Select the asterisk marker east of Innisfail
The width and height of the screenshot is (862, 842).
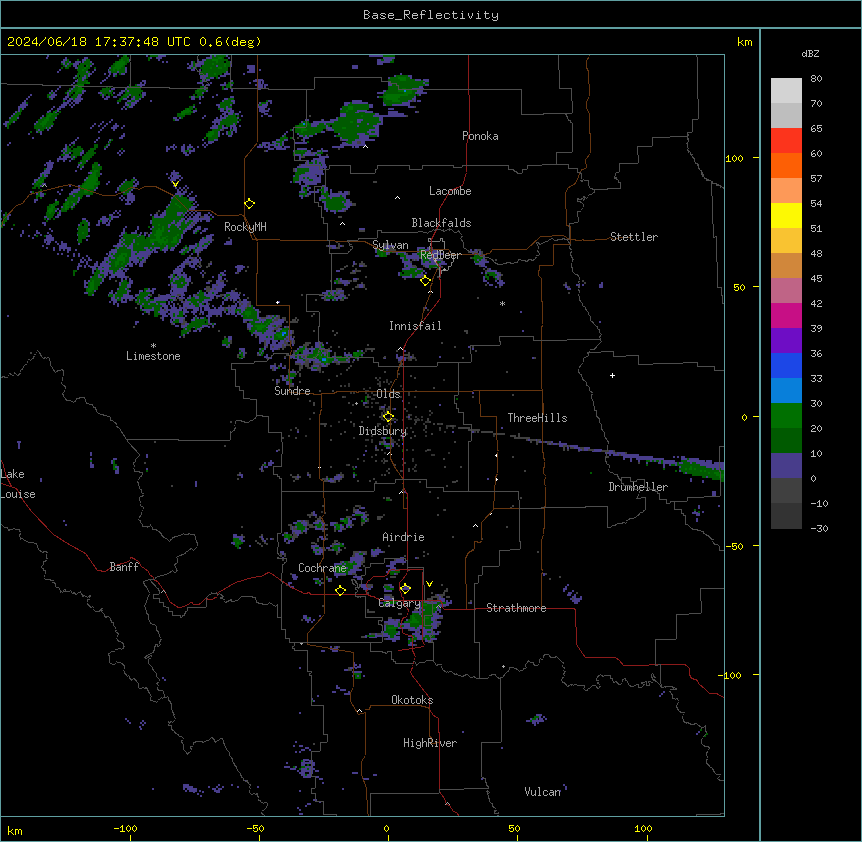coord(502,303)
